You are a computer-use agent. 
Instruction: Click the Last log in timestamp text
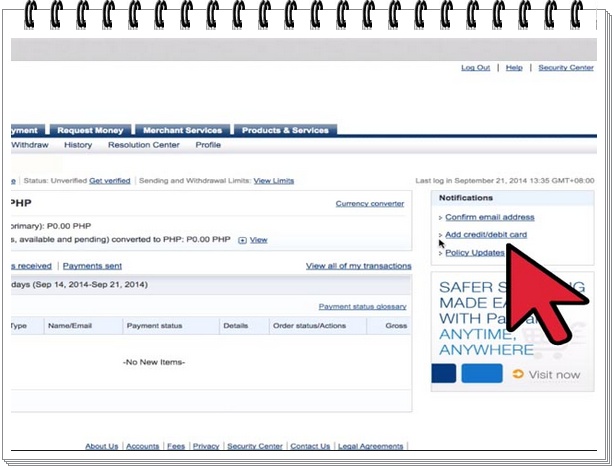[505, 181]
